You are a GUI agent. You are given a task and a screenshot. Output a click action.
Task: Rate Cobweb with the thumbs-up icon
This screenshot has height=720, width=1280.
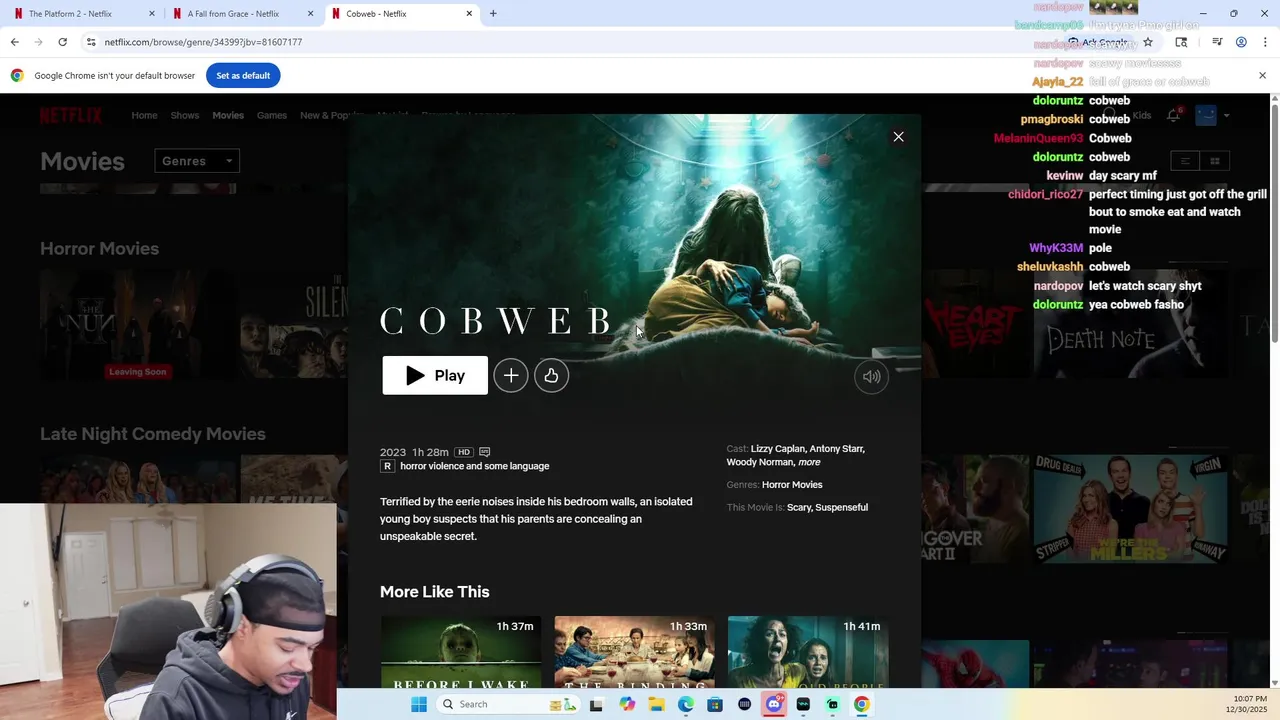(x=551, y=375)
